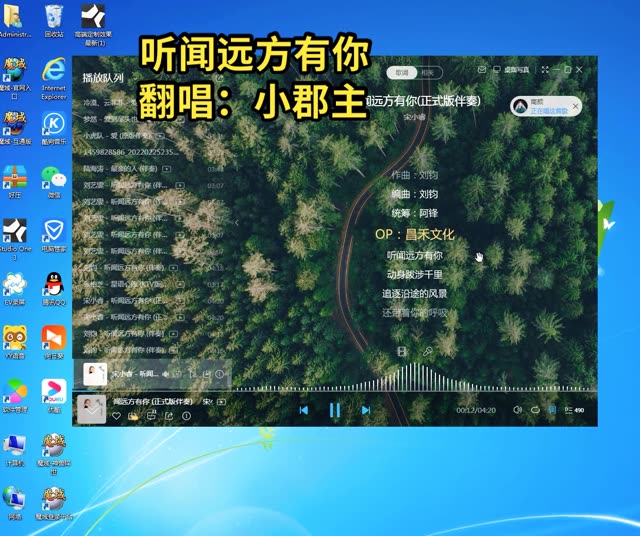Click the lyric line 追逐沿途的风景
This screenshot has width=640, height=536.
coord(414,294)
